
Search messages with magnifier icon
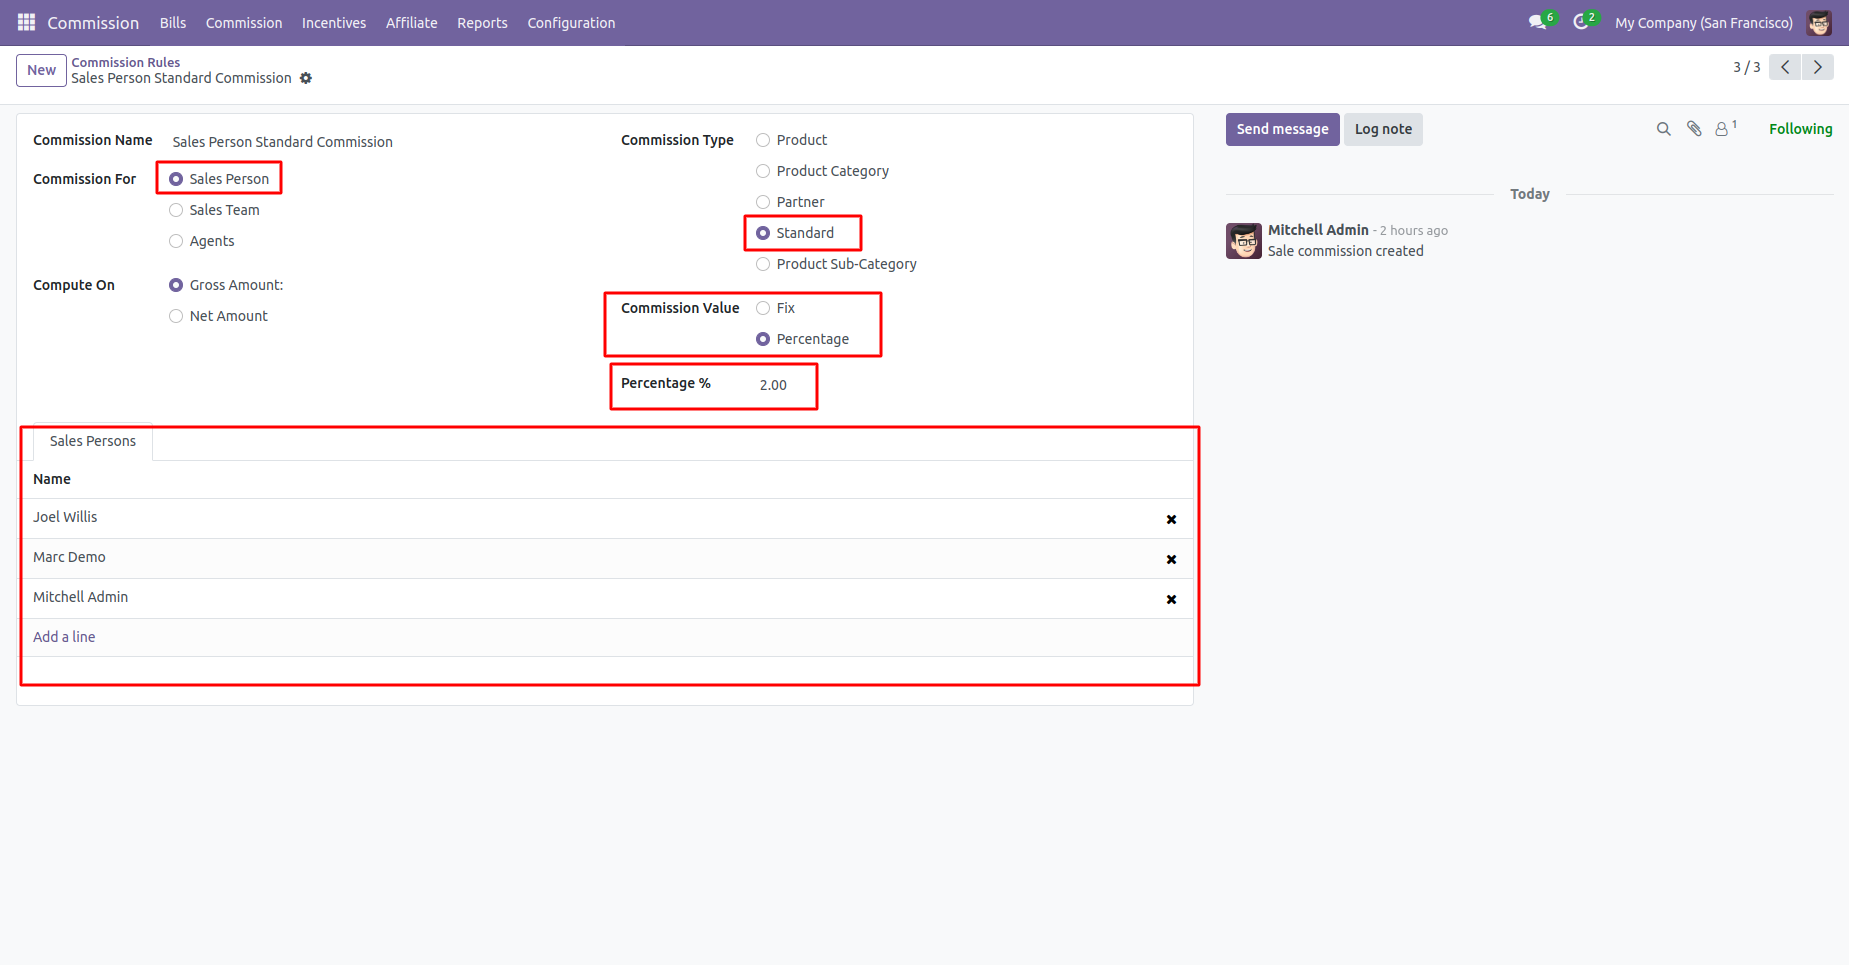(1664, 129)
